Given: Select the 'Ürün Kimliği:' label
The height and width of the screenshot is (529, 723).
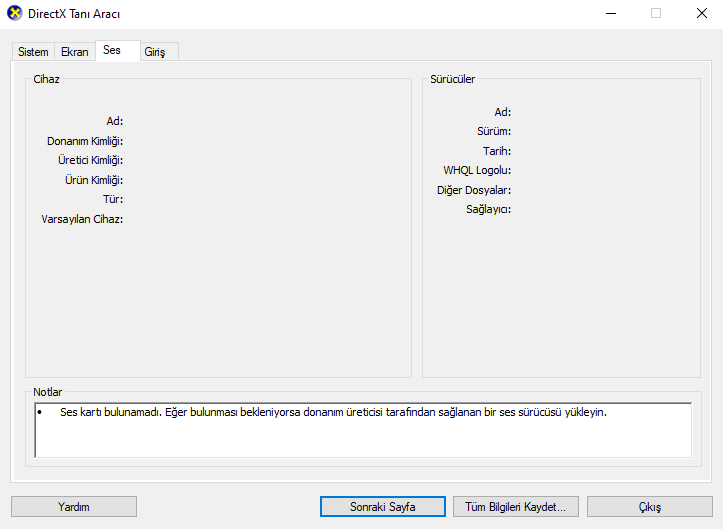Looking at the screenshot, I should point(94,180).
